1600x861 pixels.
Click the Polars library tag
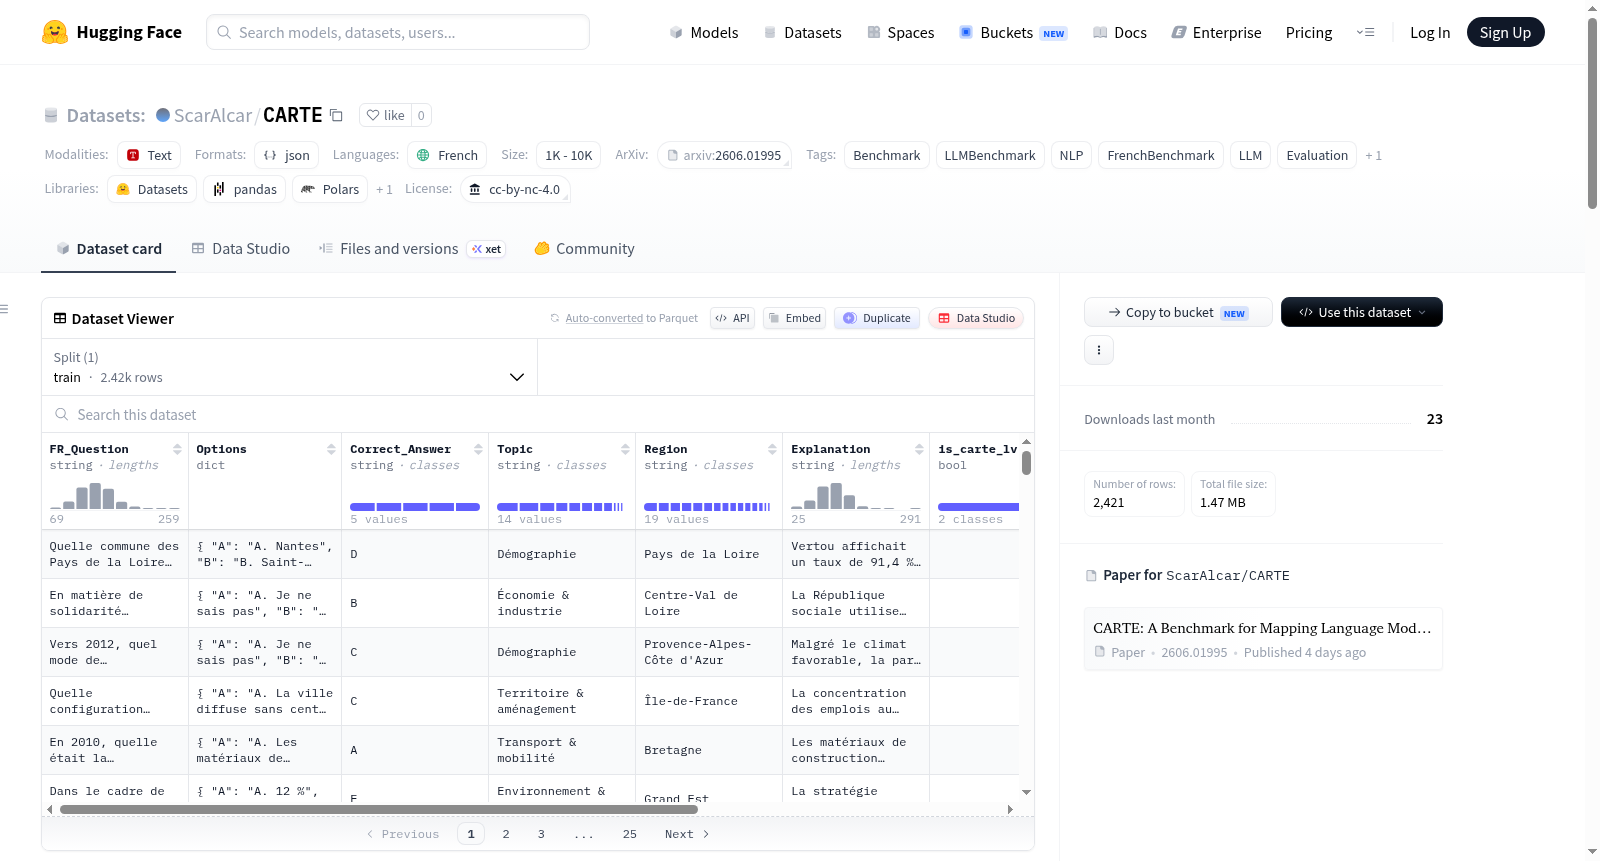(330, 189)
